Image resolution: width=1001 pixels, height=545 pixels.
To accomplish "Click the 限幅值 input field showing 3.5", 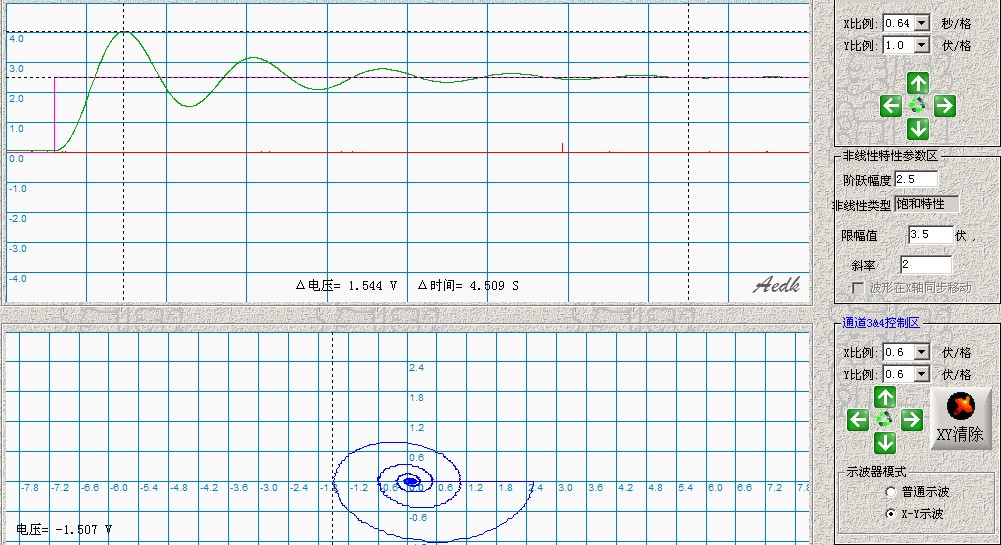I will (929, 235).
